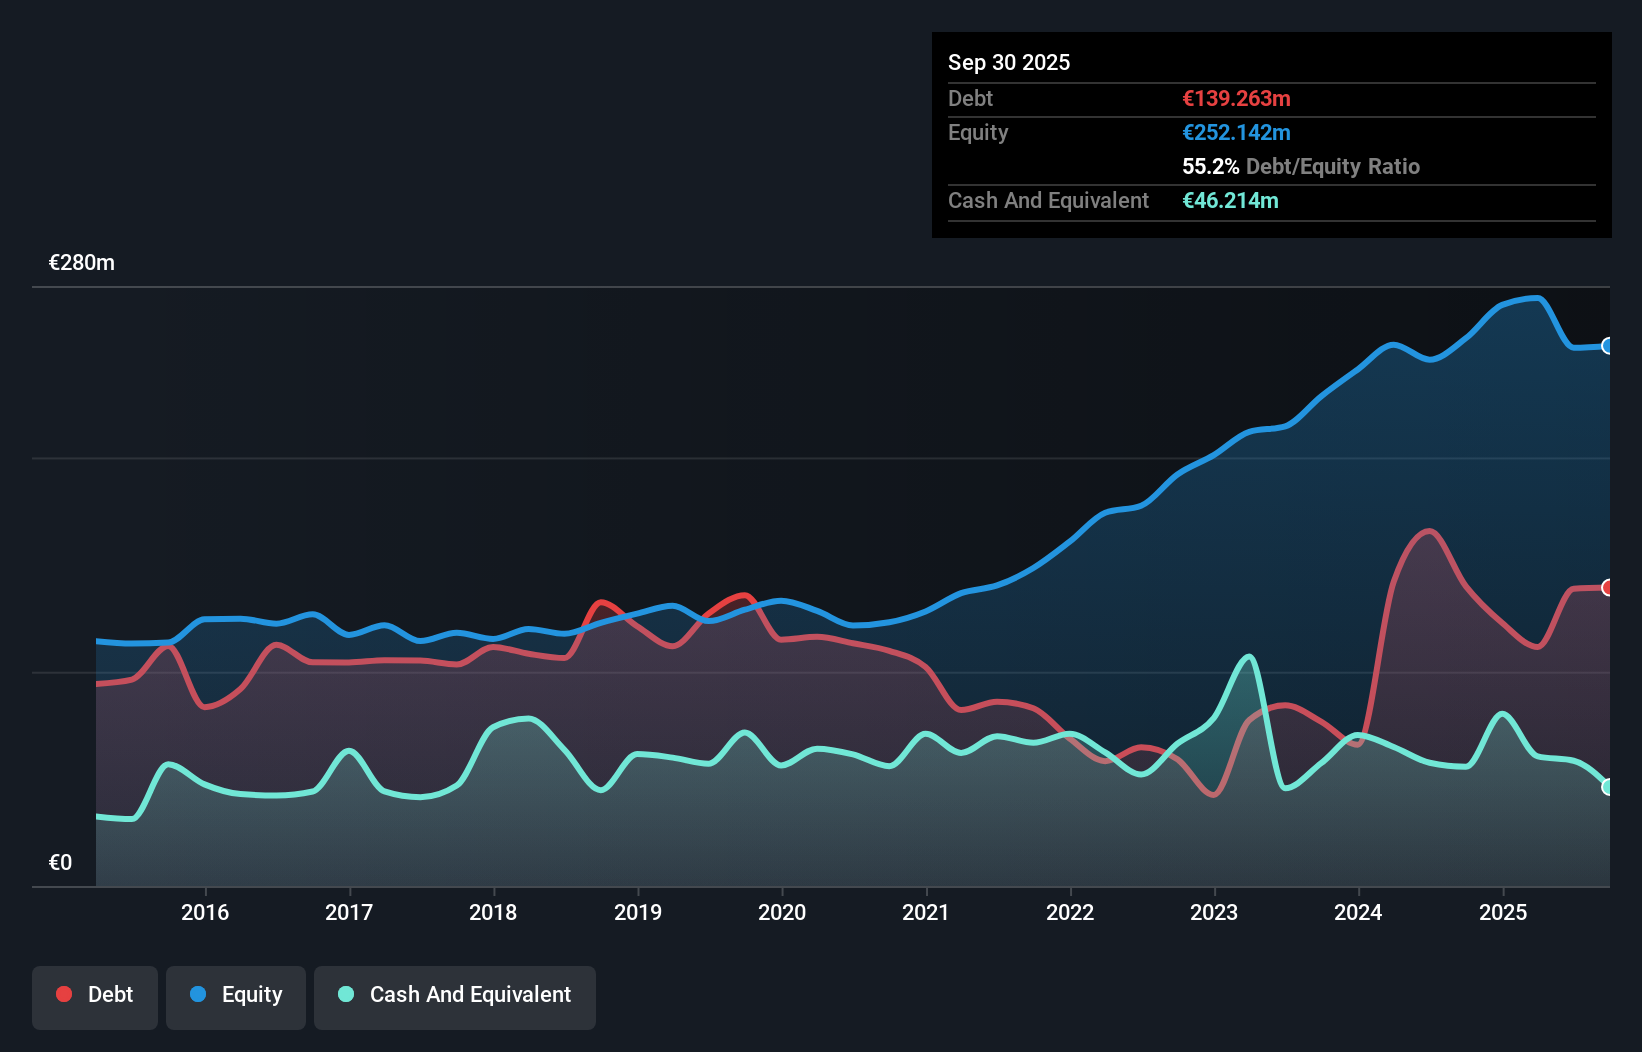Click the 2021 x-axis label
This screenshot has width=1642, height=1052.
pyautogui.click(x=926, y=912)
